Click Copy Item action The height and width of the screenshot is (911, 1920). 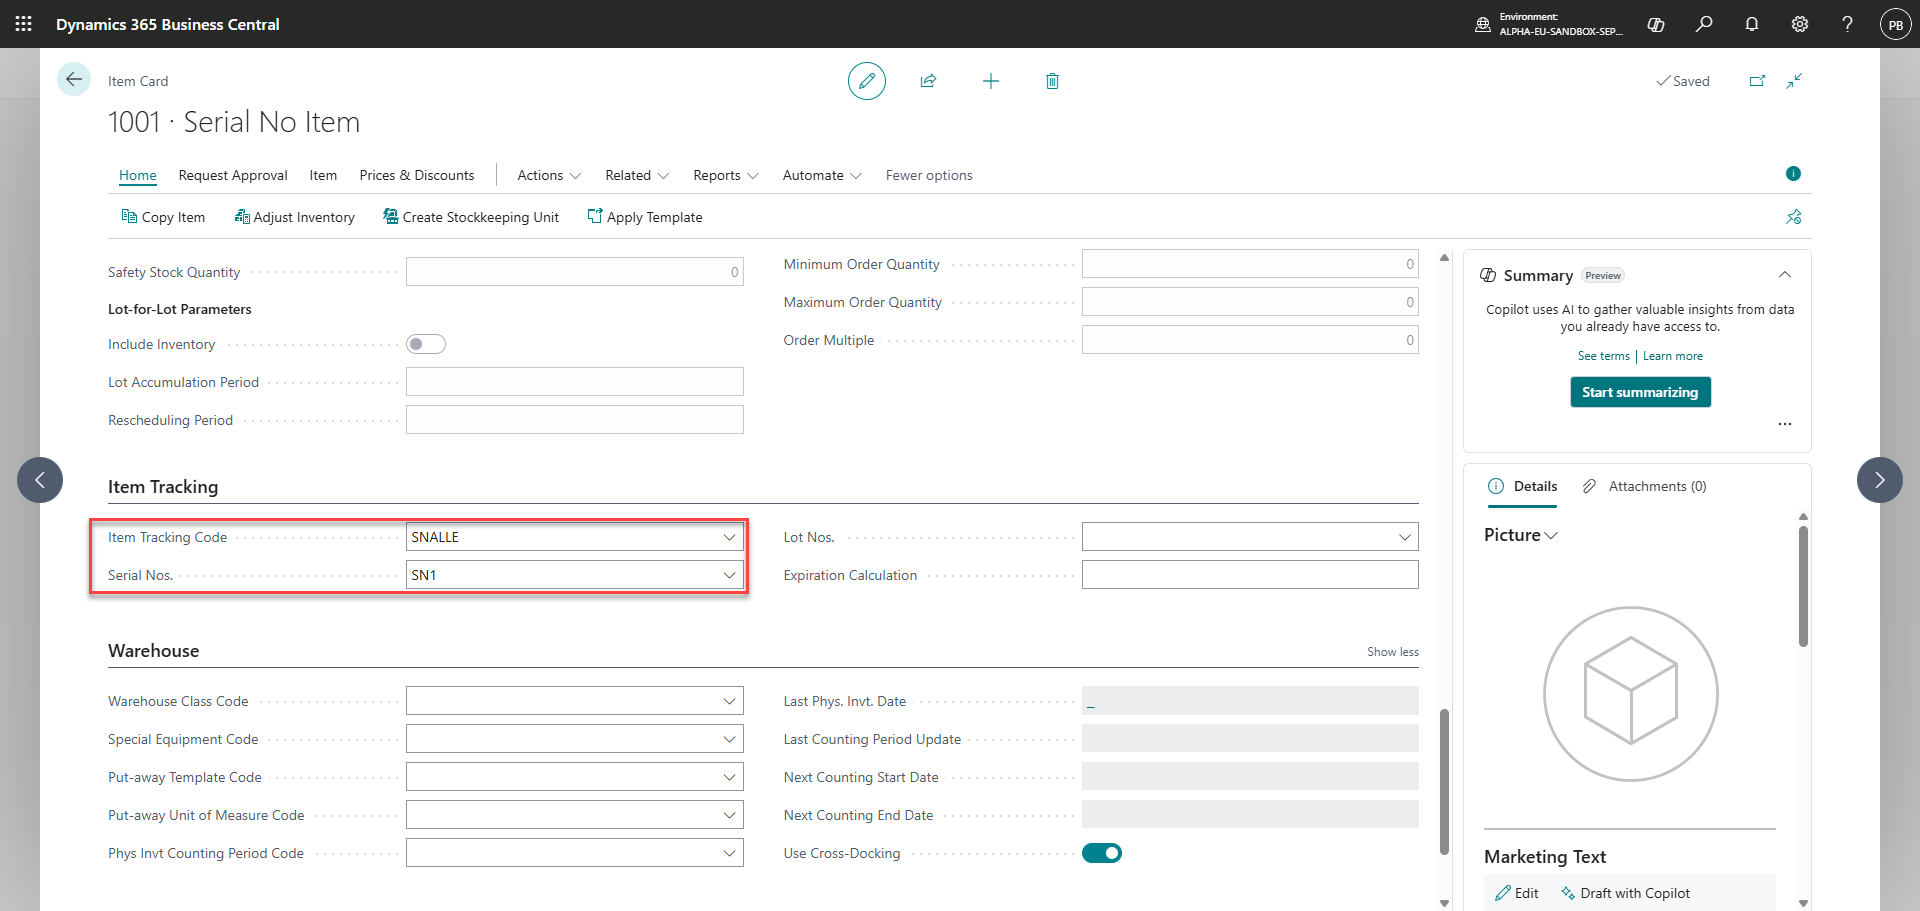[163, 217]
